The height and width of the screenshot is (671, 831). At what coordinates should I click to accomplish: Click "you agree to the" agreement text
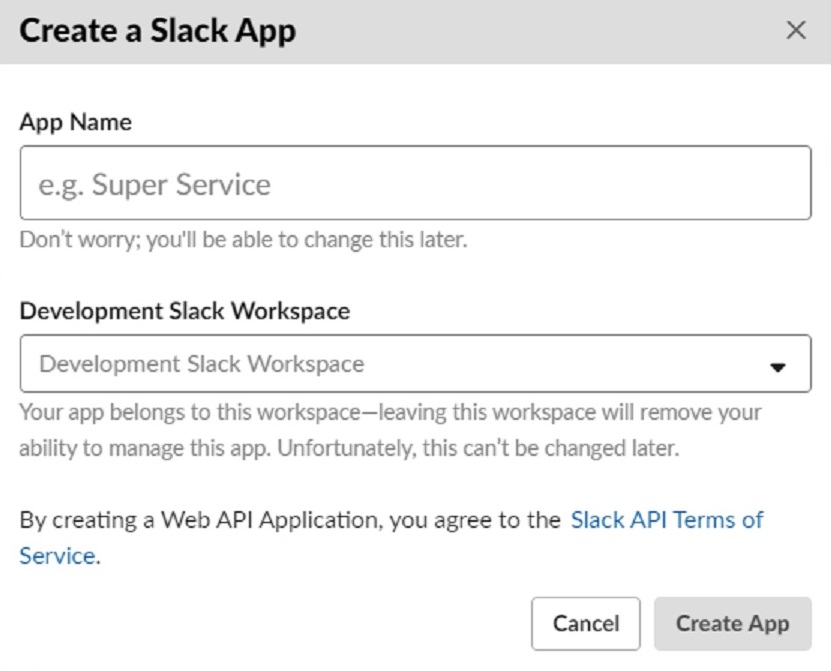coord(476,520)
